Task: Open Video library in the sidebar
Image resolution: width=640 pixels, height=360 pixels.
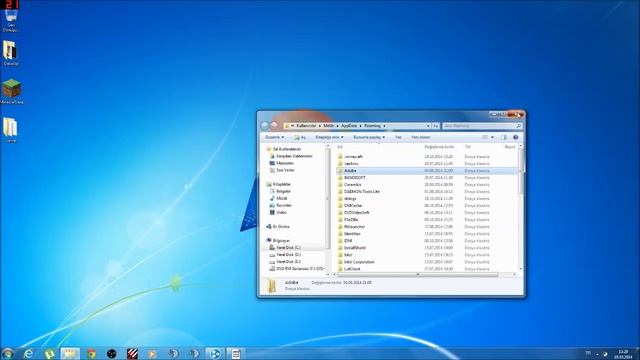Action: click(278, 212)
